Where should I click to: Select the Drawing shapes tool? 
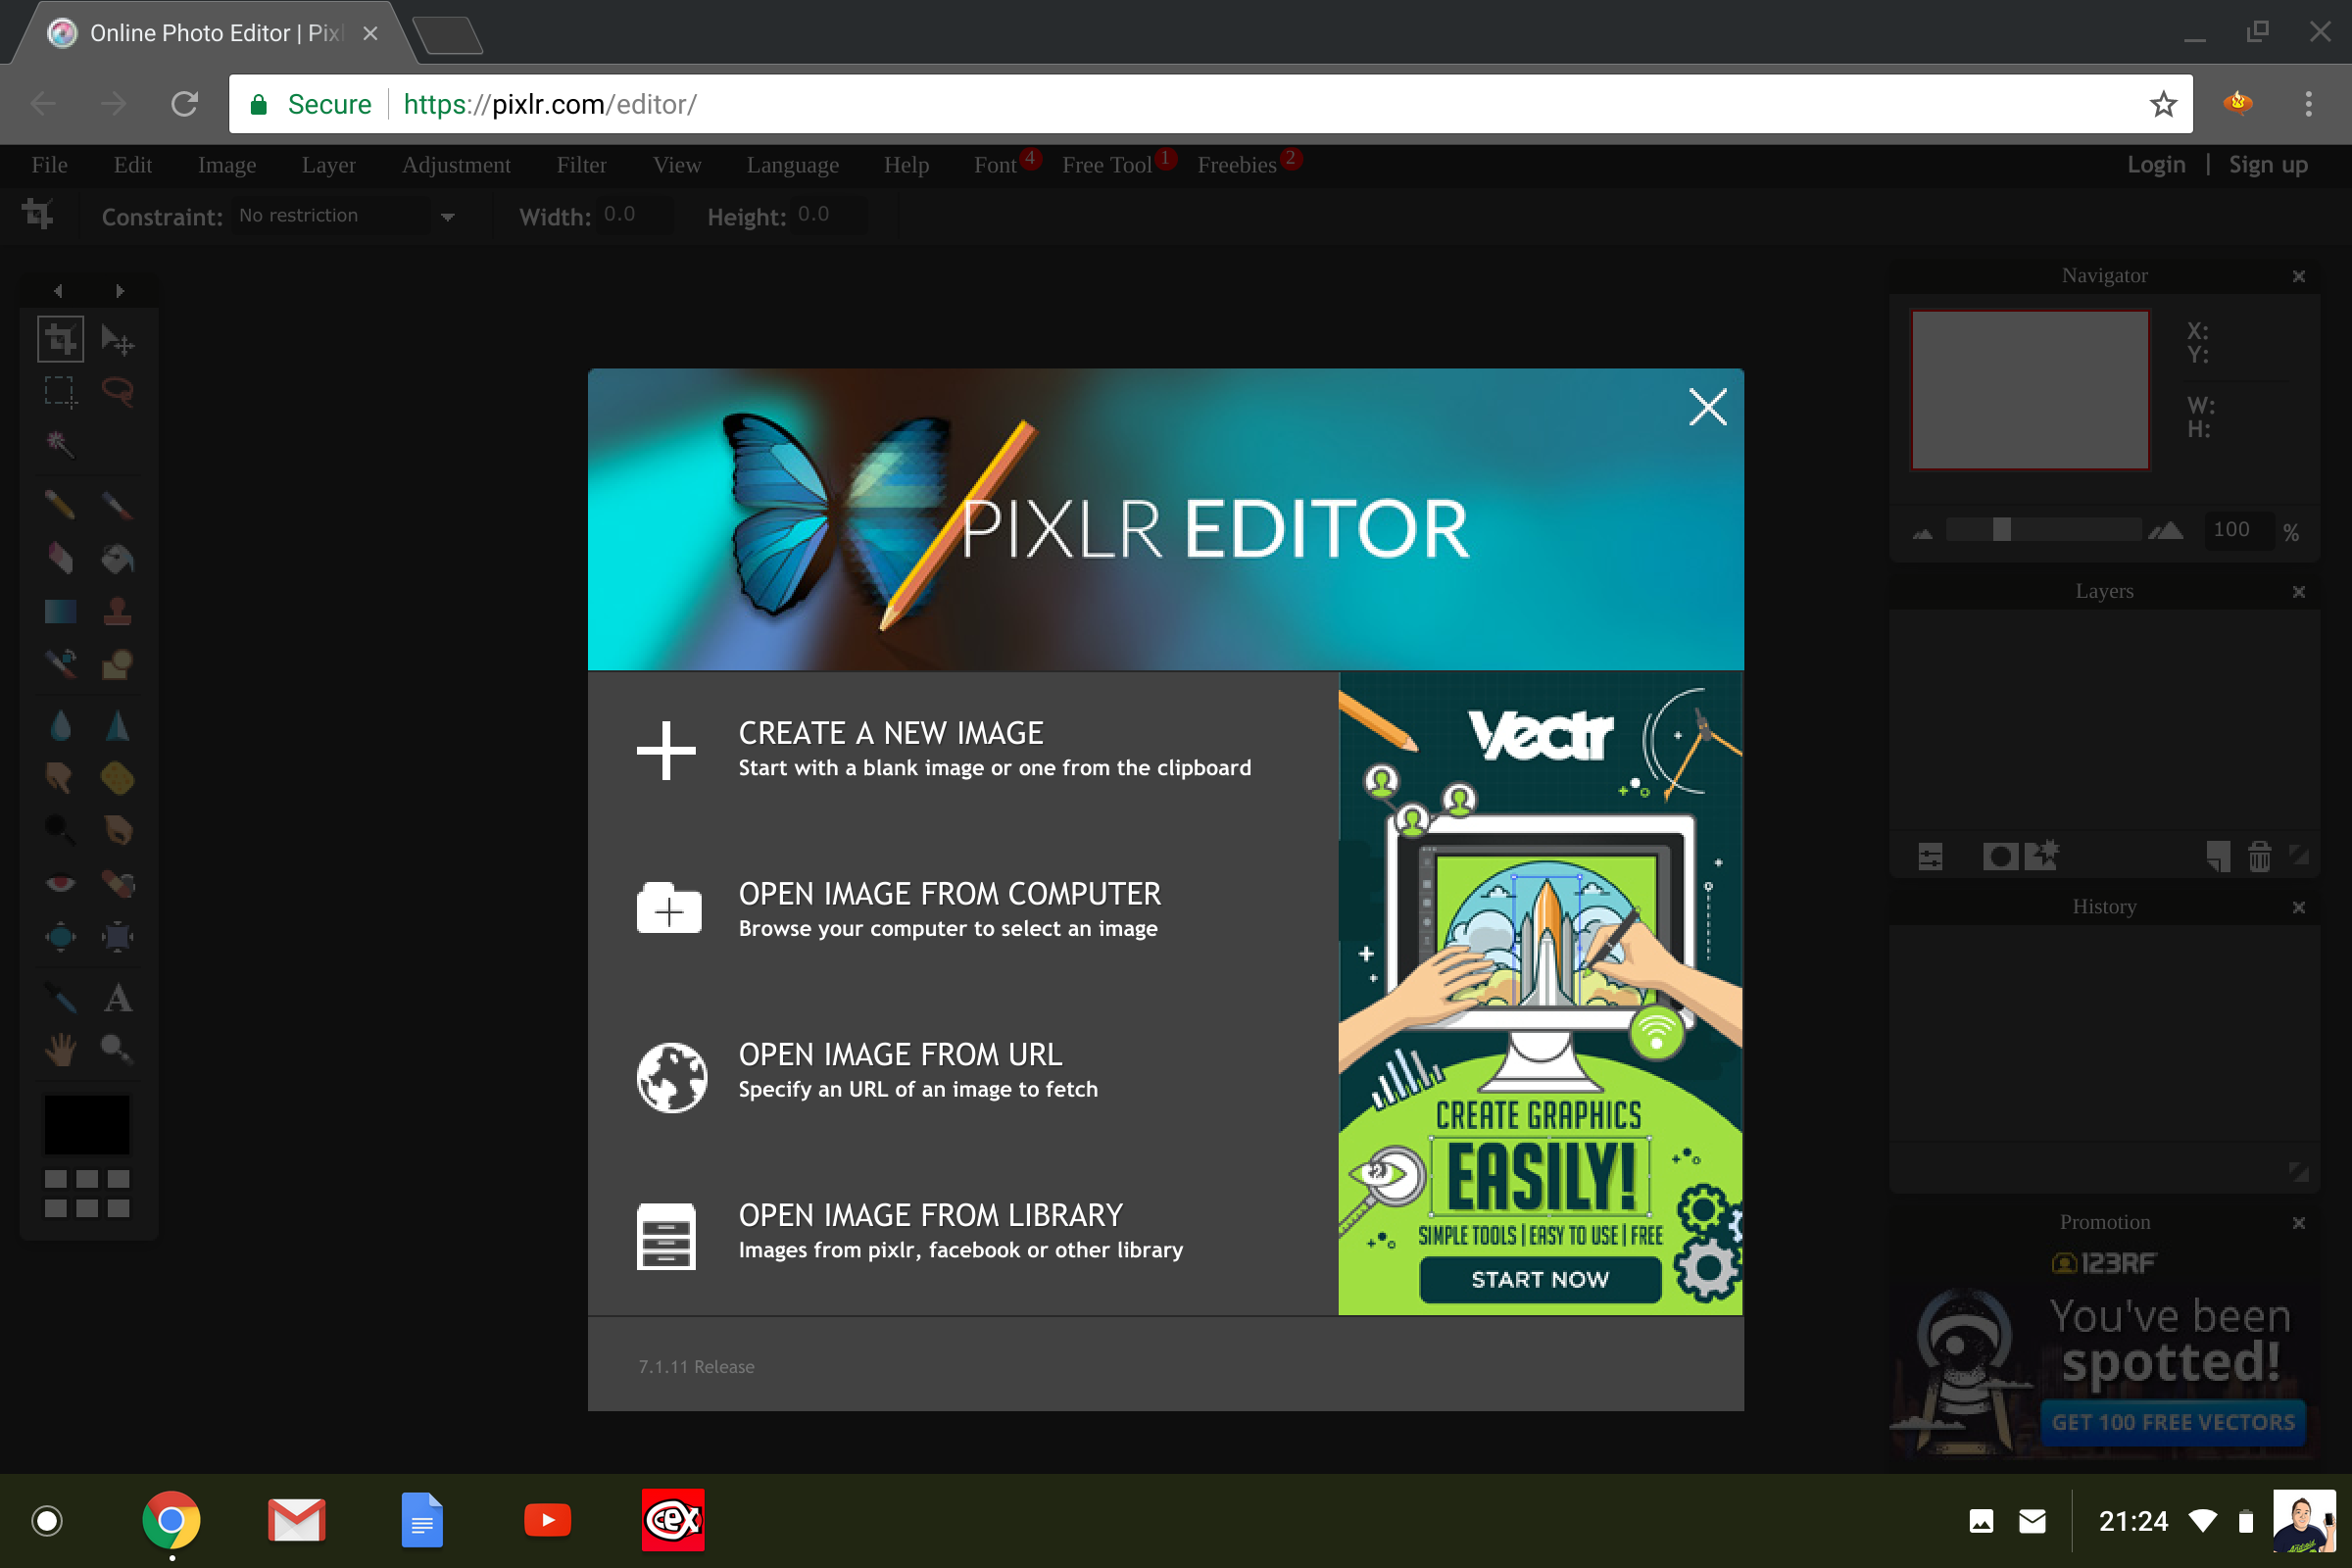click(118, 663)
